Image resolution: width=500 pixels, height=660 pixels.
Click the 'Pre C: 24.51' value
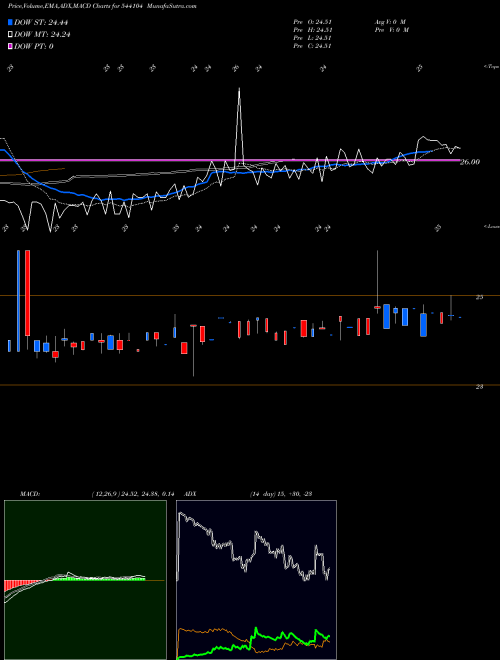point(313,46)
